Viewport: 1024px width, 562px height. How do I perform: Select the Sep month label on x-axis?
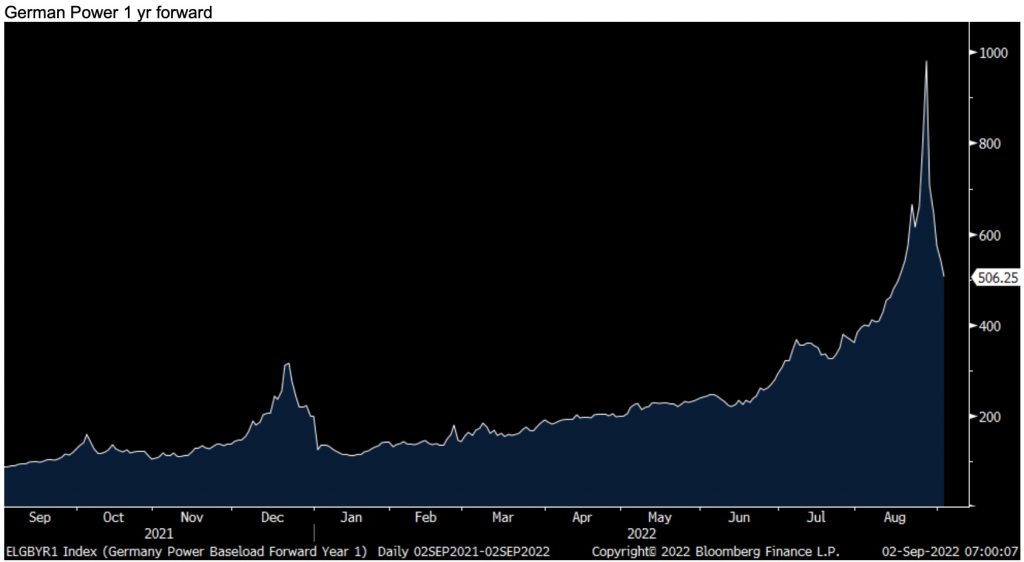pos(40,517)
